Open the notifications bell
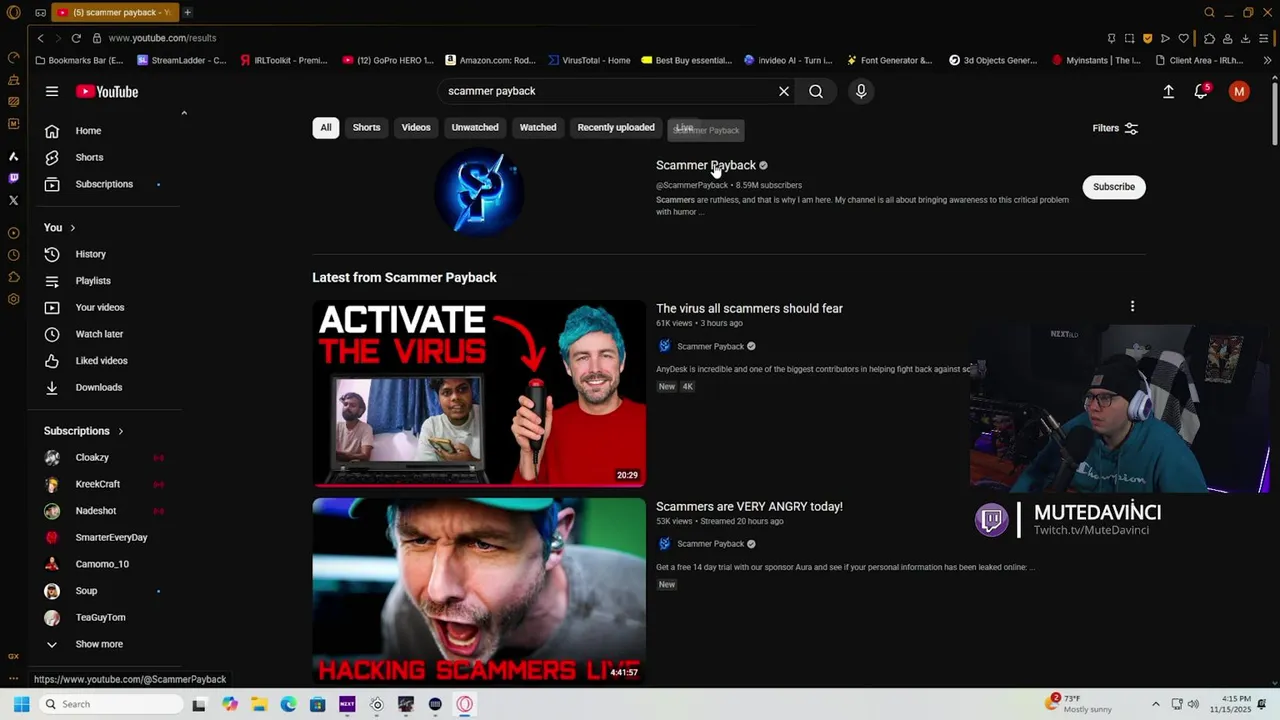The image size is (1280, 720). [x=1201, y=91]
